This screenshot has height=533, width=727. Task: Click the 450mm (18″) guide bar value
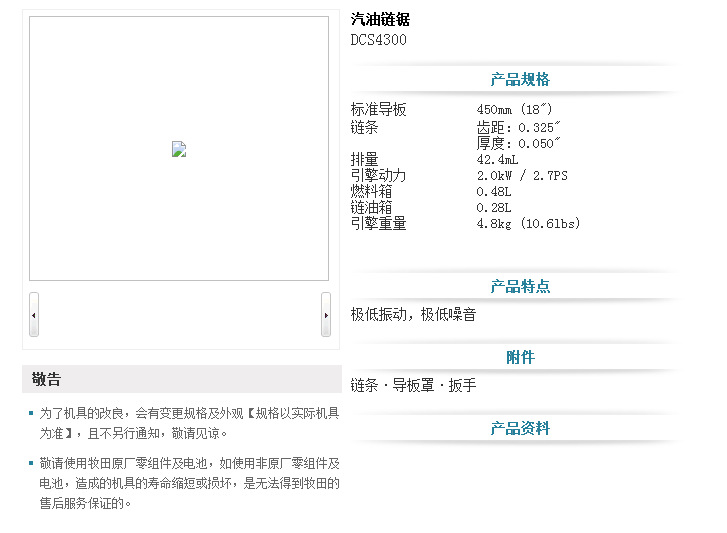click(x=514, y=110)
